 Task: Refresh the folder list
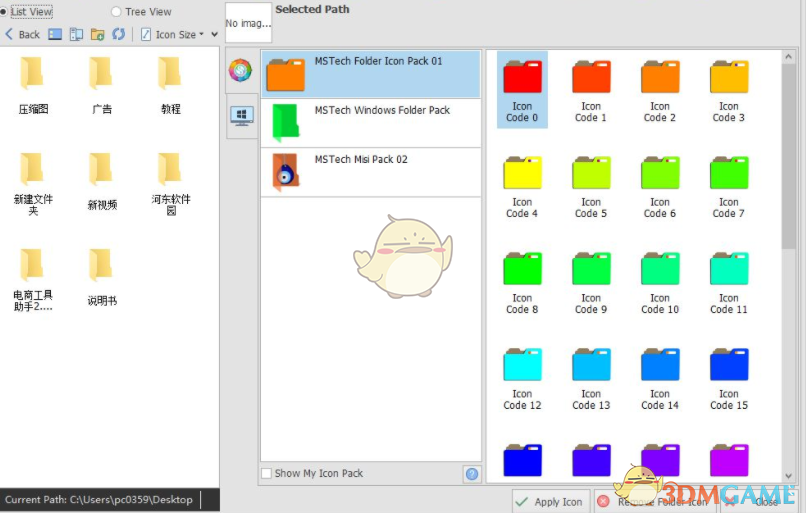point(119,34)
